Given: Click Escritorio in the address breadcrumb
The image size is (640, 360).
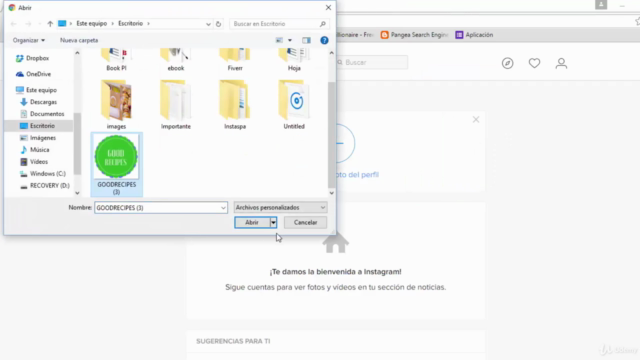Looking at the screenshot, I should pos(131,23).
